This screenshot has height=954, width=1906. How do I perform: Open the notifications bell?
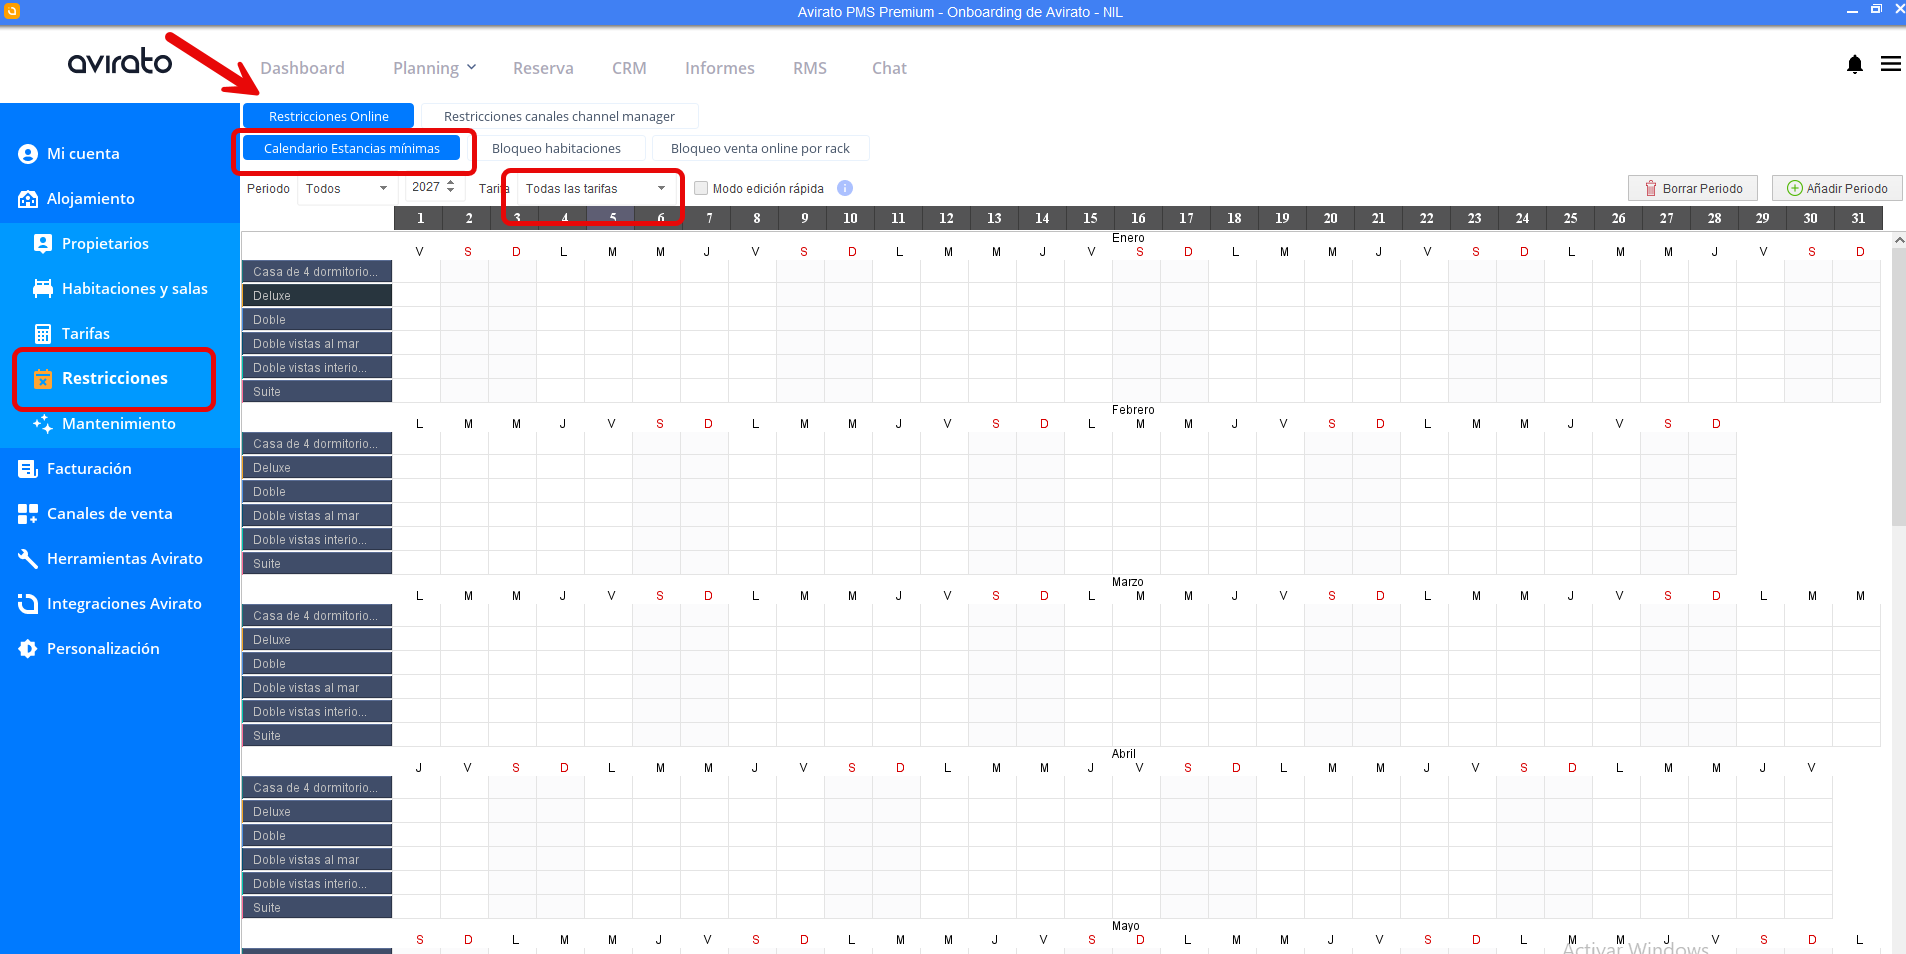point(1854,65)
